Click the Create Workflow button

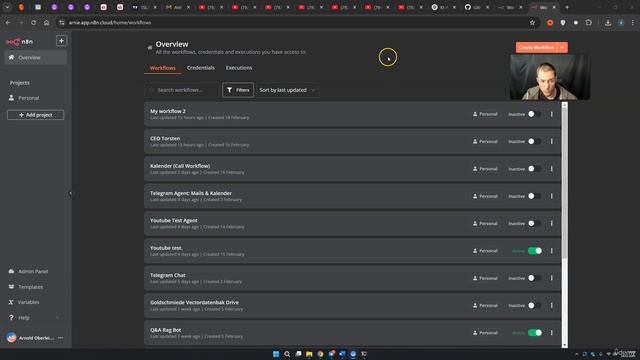pos(536,47)
